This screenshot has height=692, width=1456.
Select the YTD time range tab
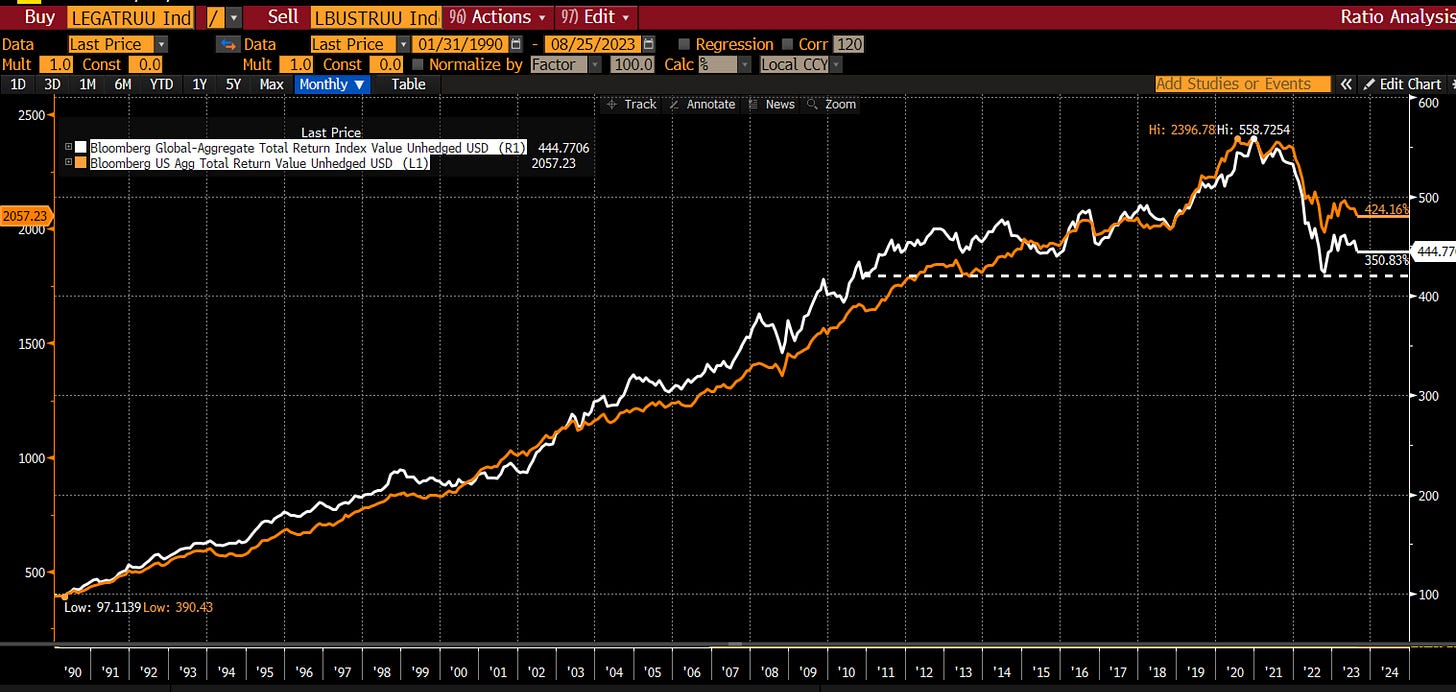tap(161, 84)
